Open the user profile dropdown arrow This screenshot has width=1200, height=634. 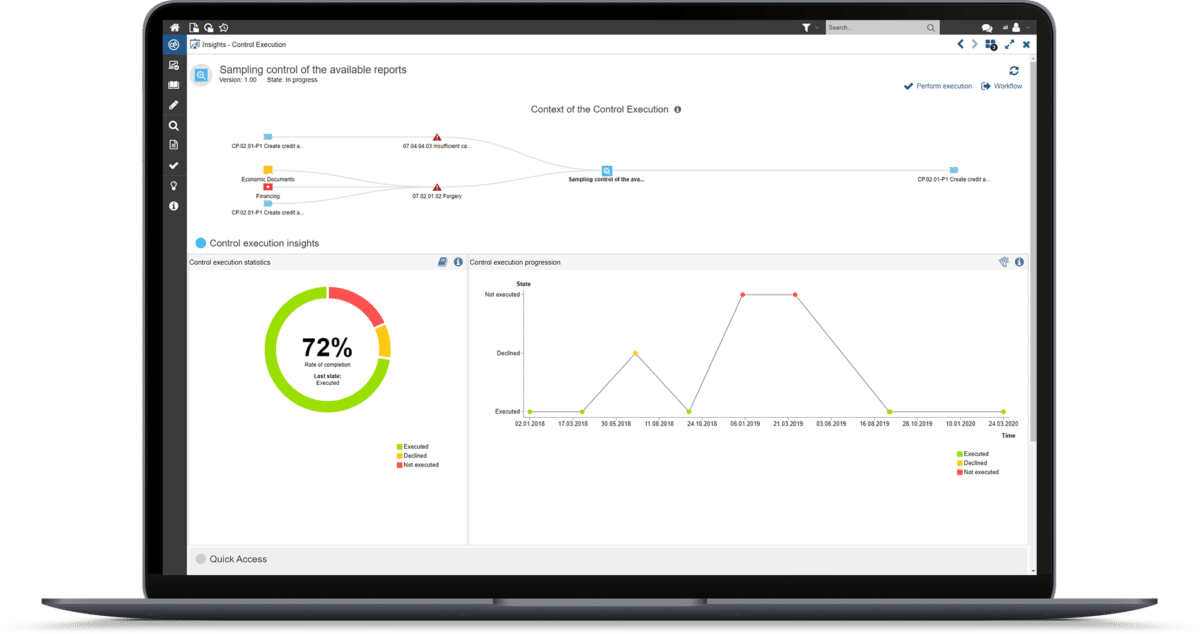[1027, 28]
